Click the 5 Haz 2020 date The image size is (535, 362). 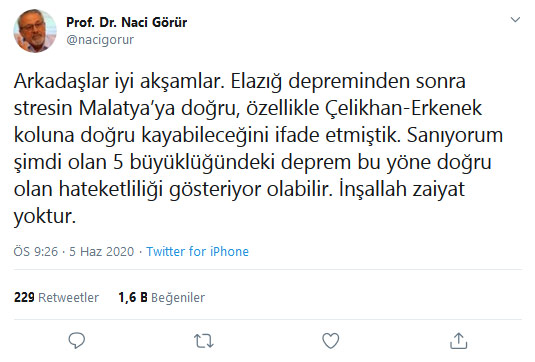pyautogui.click(x=102, y=251)
